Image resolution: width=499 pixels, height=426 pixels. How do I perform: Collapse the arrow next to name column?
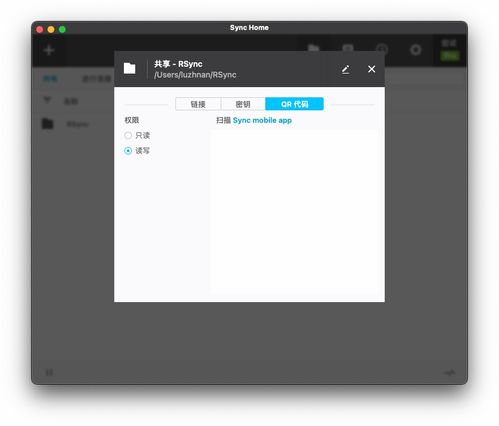[47, 100]
